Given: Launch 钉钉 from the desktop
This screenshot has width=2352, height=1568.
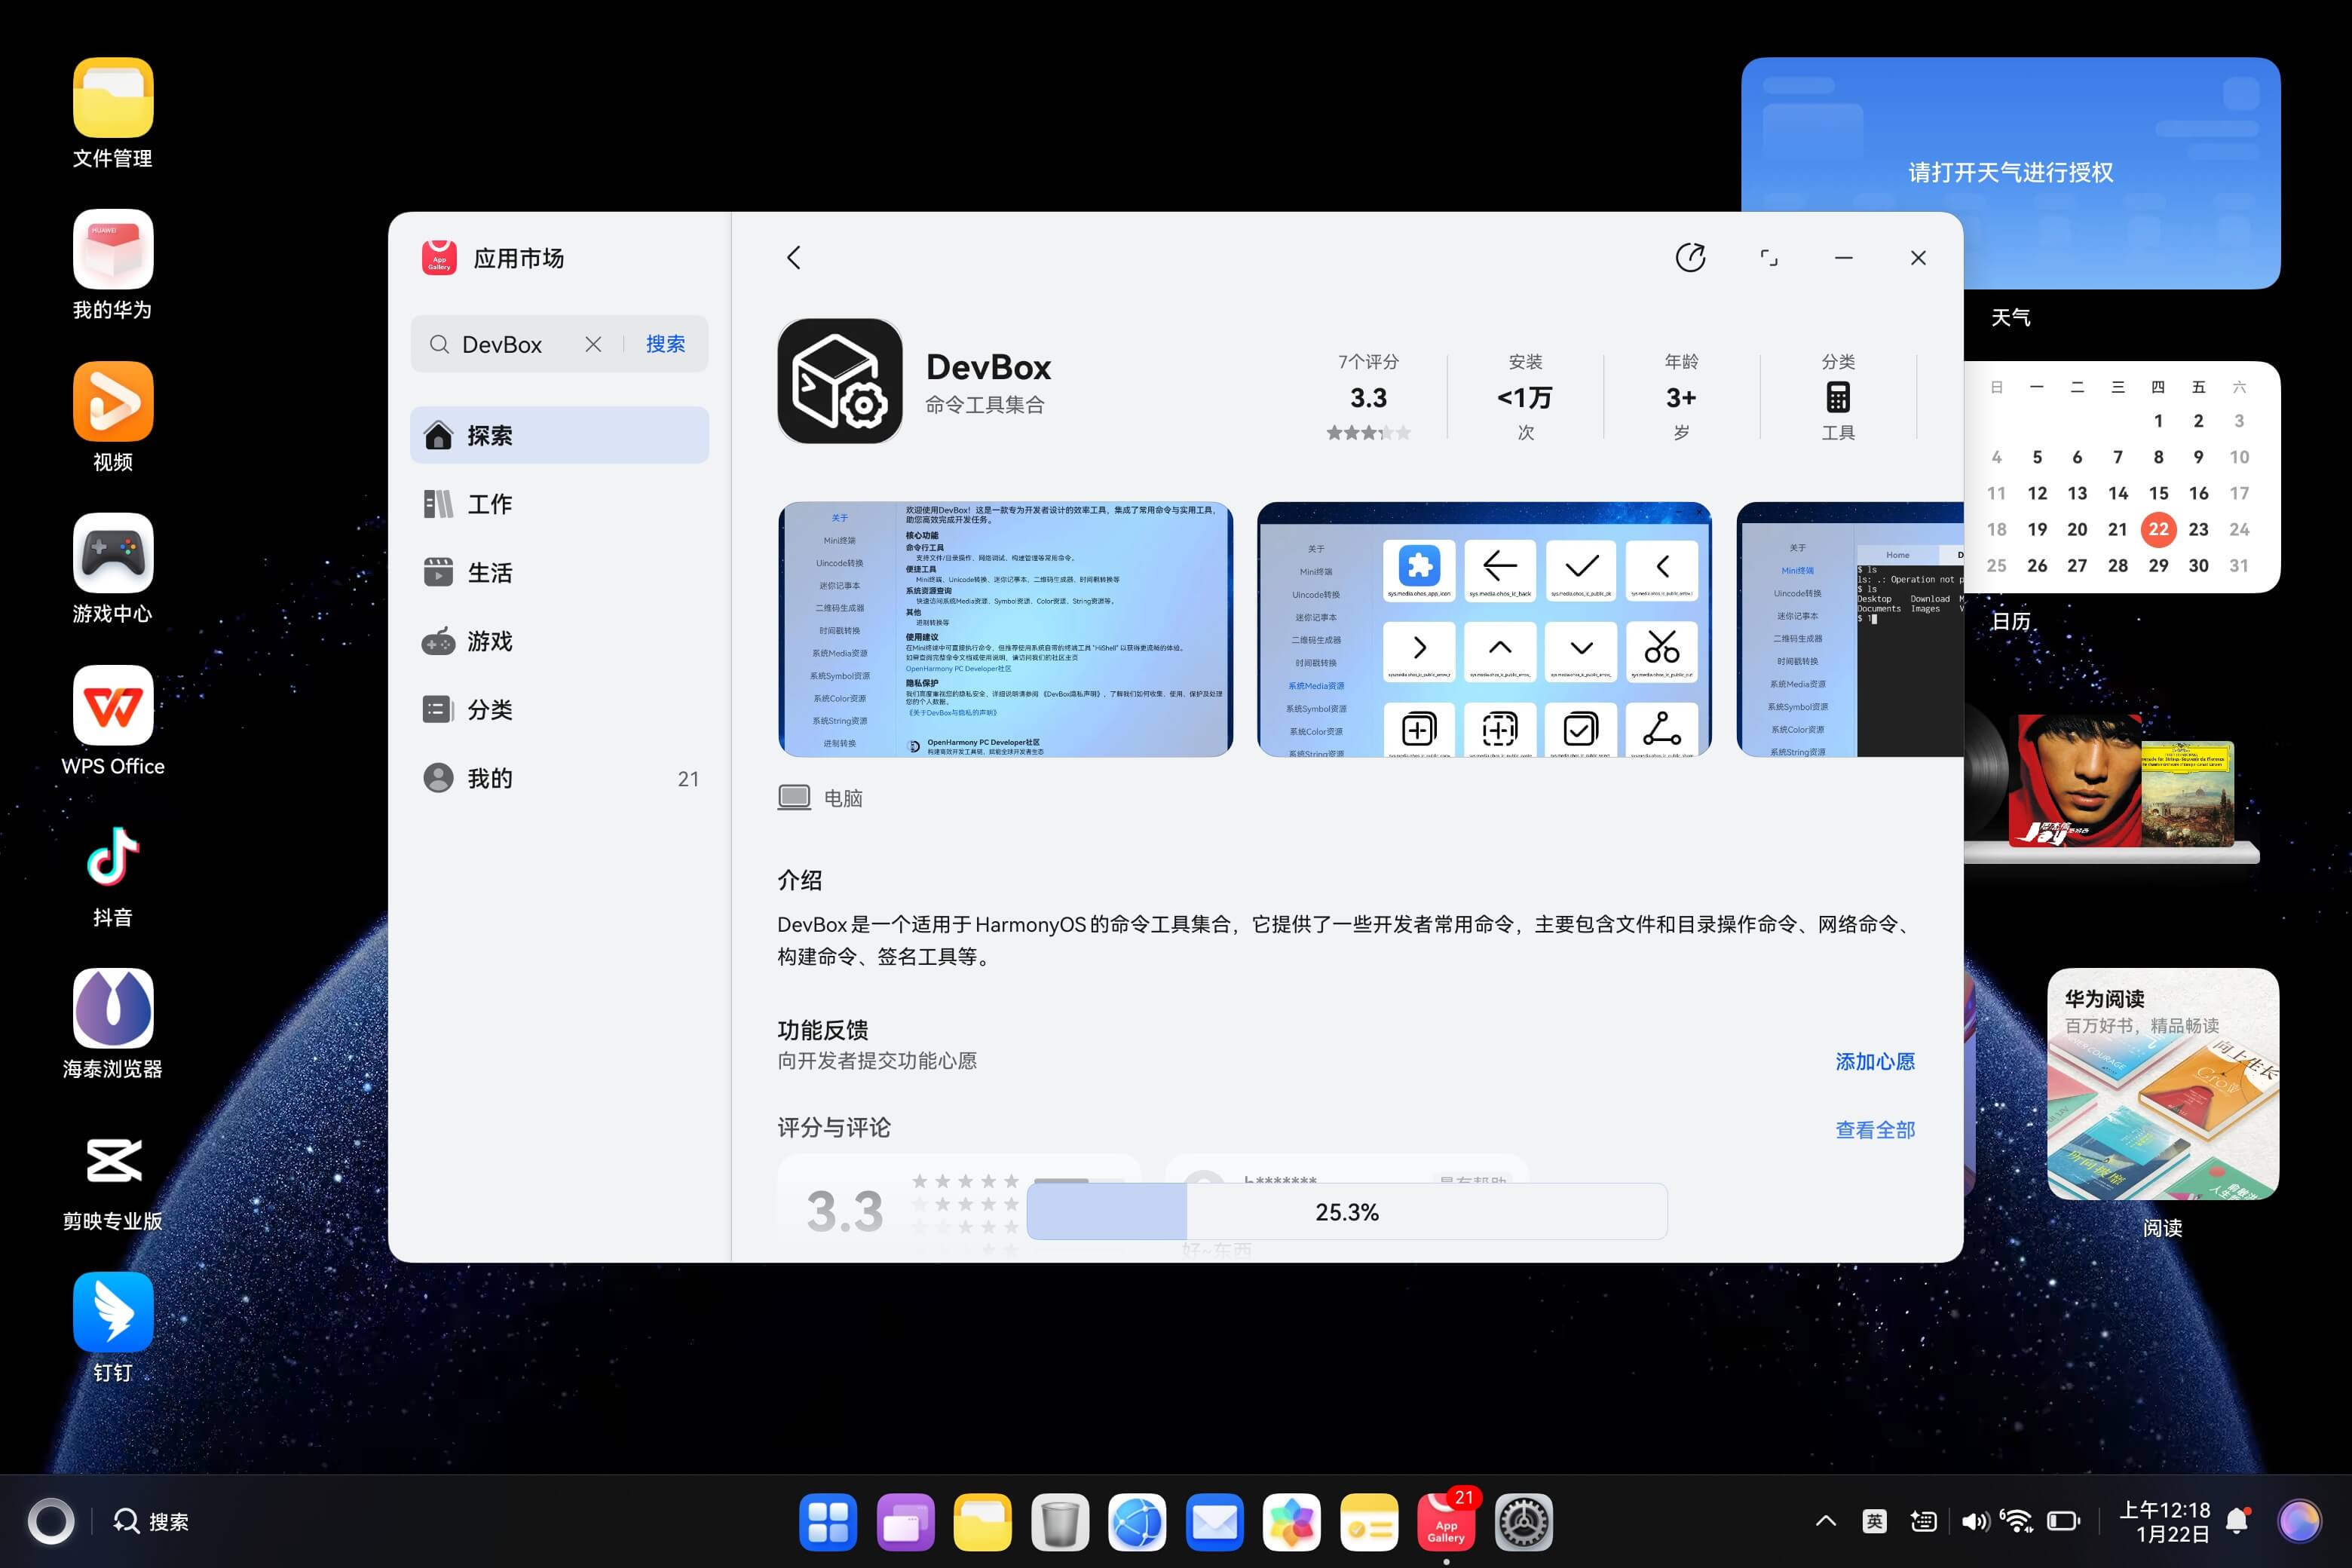Looking at the screenshot, I should coord(112,1311).
